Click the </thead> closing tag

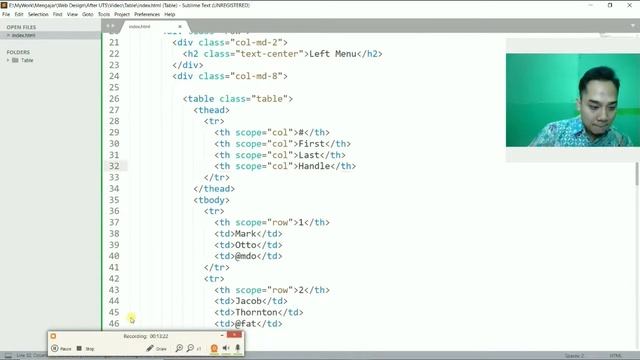pyautogui.click(x=214, y=189)
